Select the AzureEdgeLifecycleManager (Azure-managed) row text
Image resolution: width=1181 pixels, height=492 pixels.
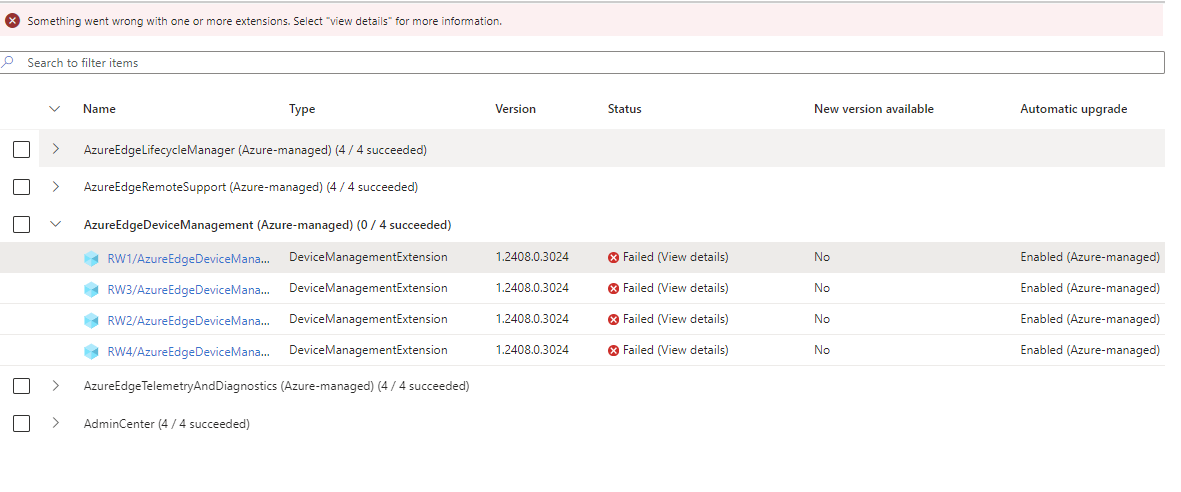point(255,150)
